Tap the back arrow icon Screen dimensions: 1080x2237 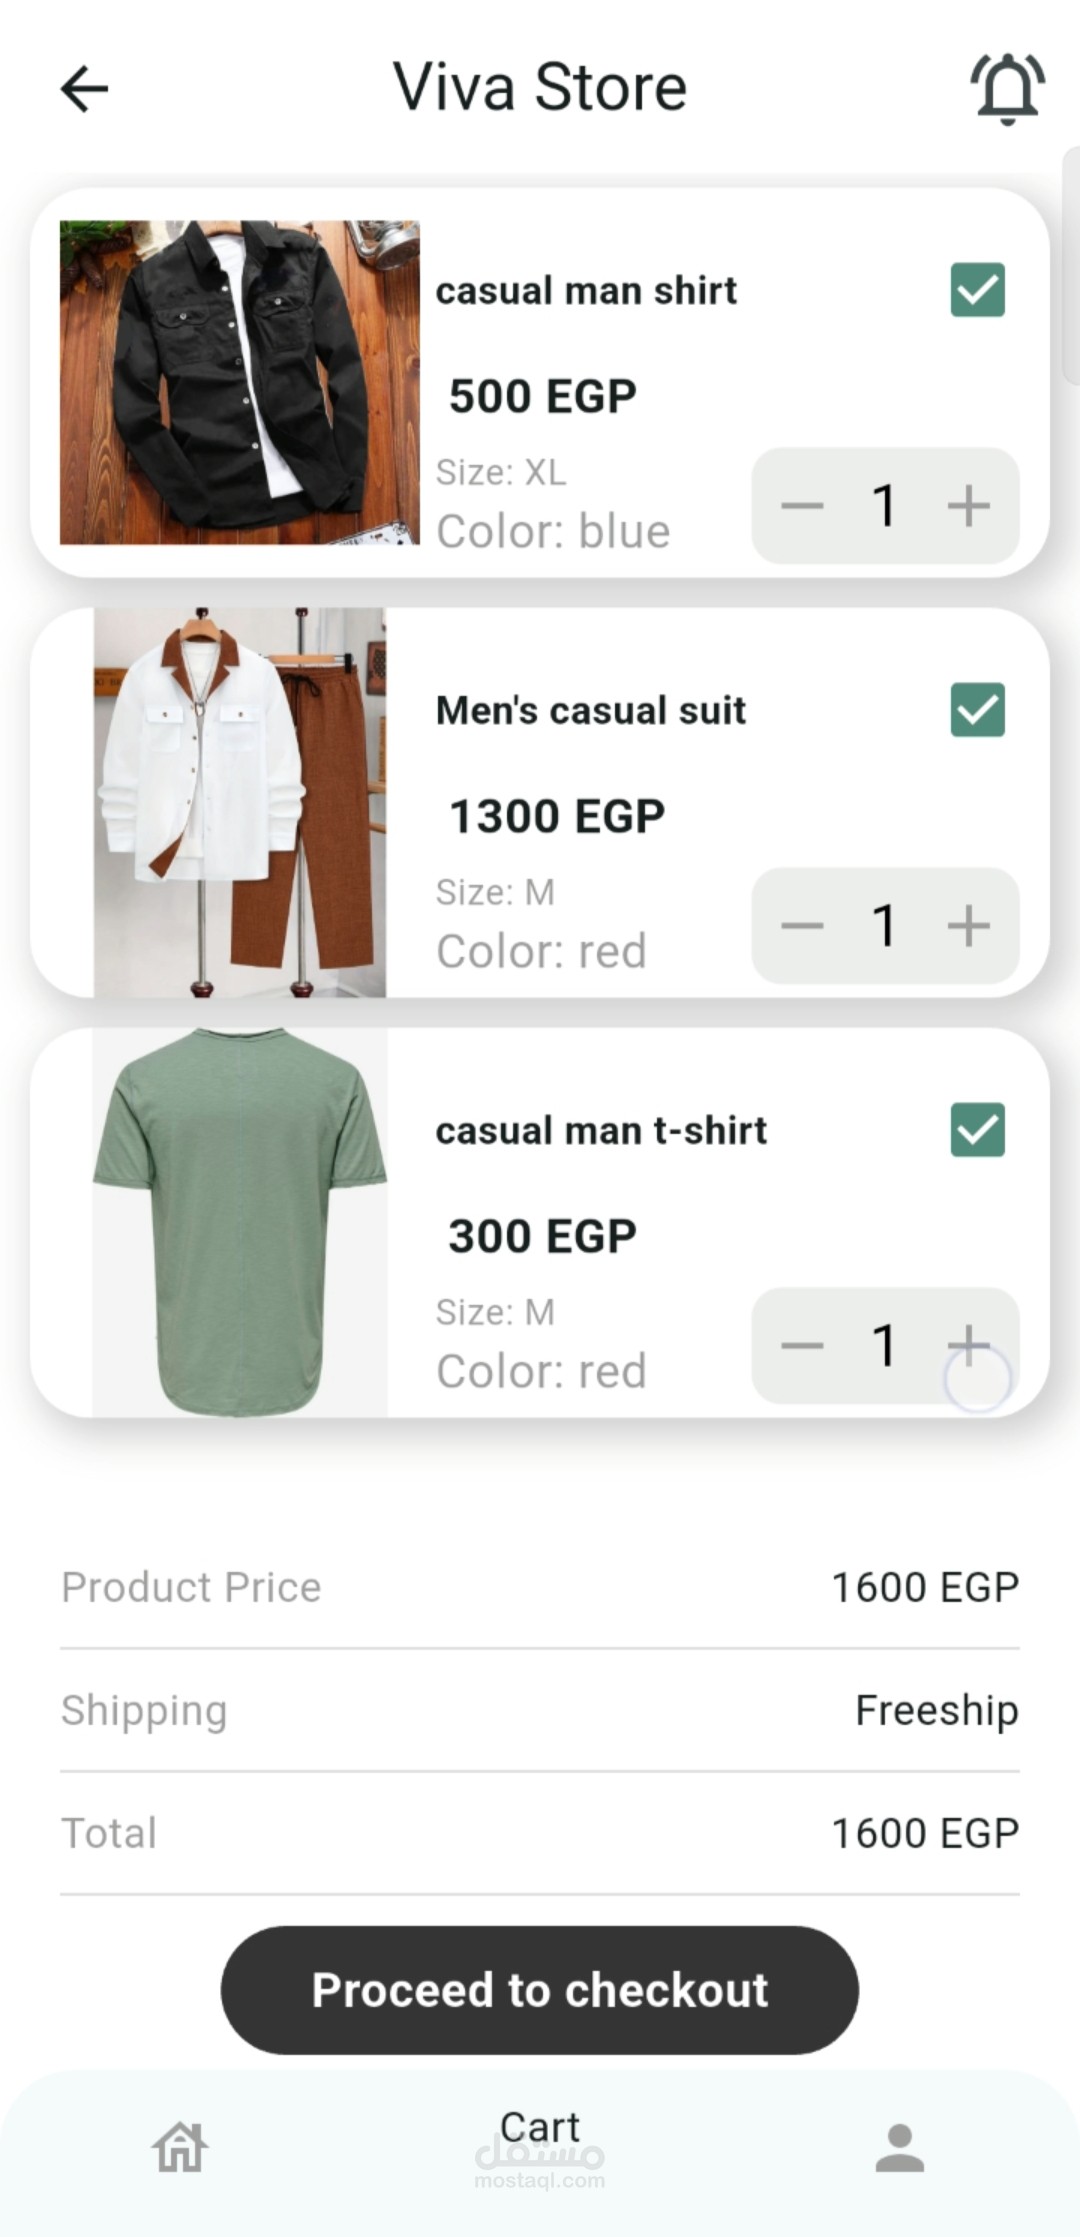pyautogui.click(x=84, y=89)
